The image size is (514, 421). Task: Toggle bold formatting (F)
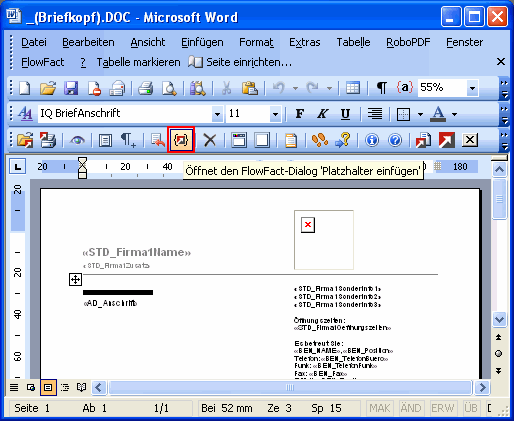(300, 114)
